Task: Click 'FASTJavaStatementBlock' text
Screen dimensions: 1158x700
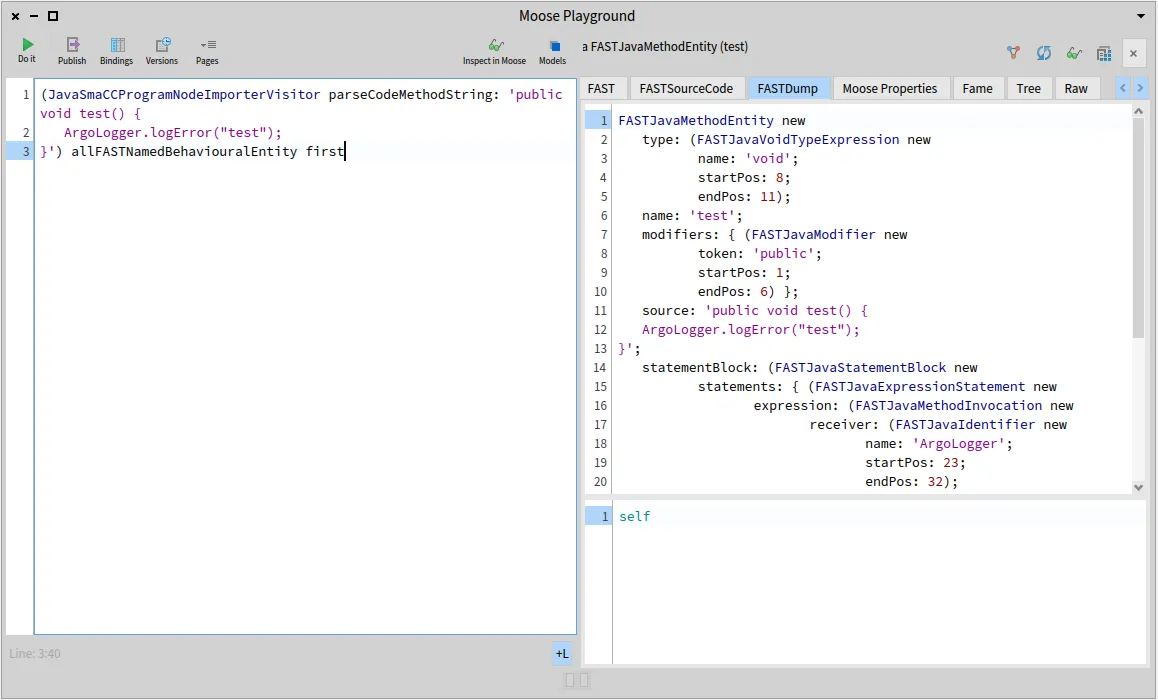Action: tap(860, 368)
